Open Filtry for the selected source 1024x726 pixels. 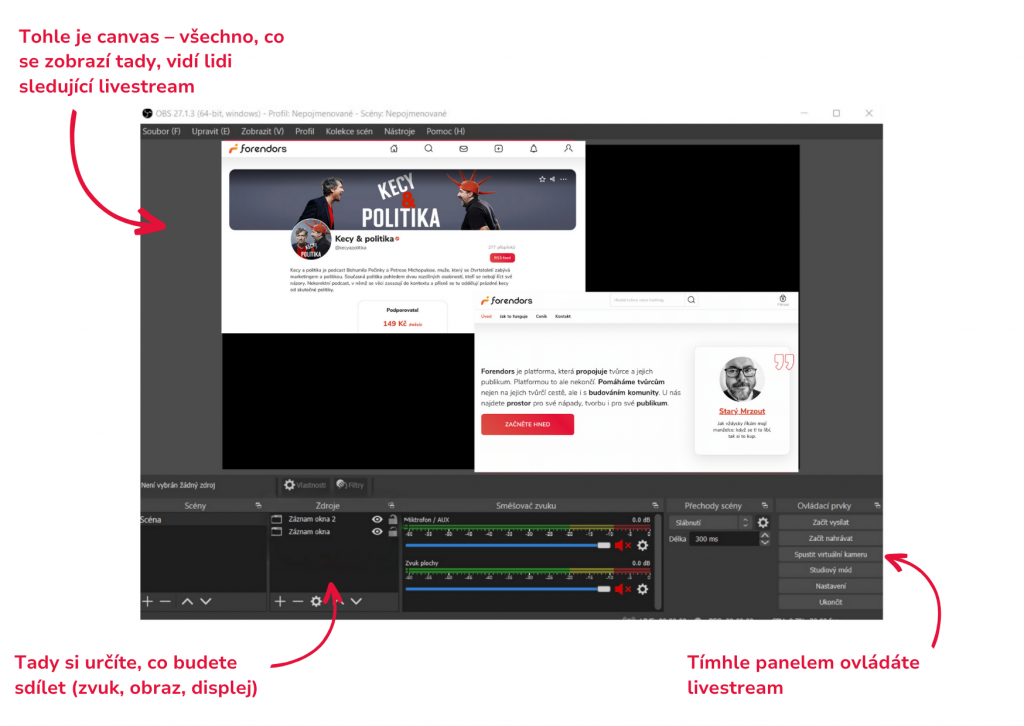coord(349,485)
